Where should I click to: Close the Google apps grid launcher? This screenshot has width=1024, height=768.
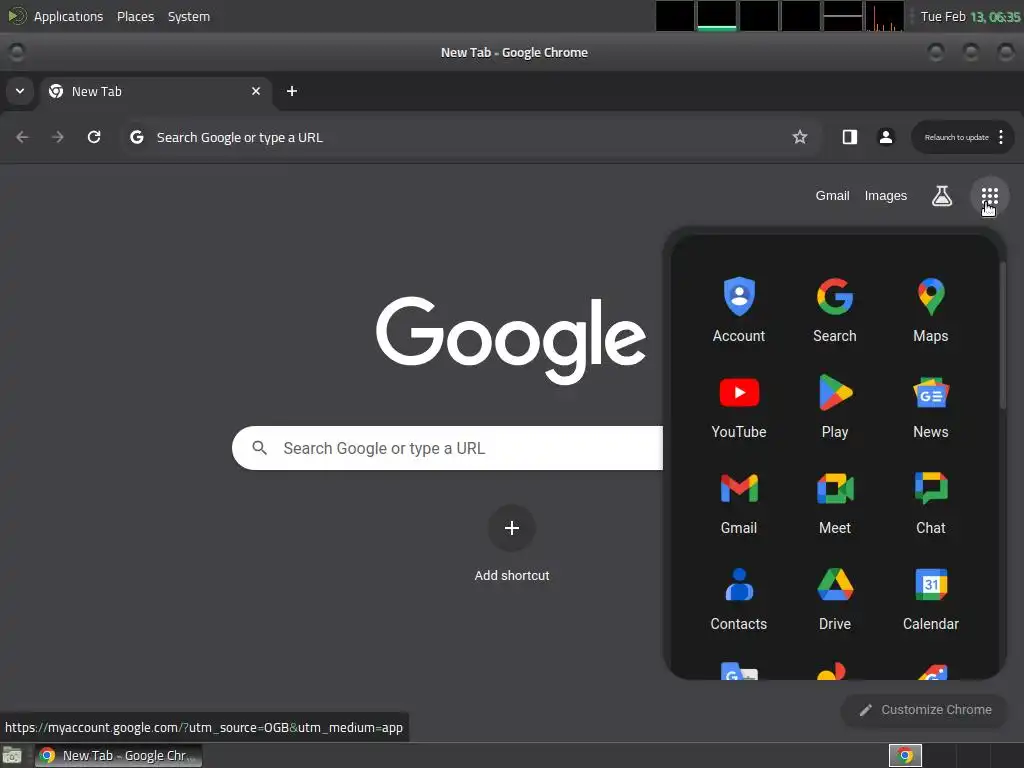pyautogui.click(x=989, y=196)
